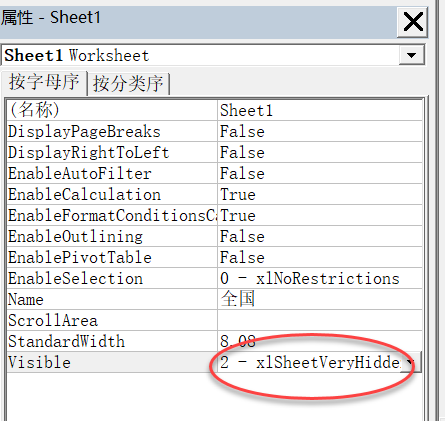Select the EnableCalculation property row
Image resolution: width=445 pixels, height=421 pixels.
(215, 194)
